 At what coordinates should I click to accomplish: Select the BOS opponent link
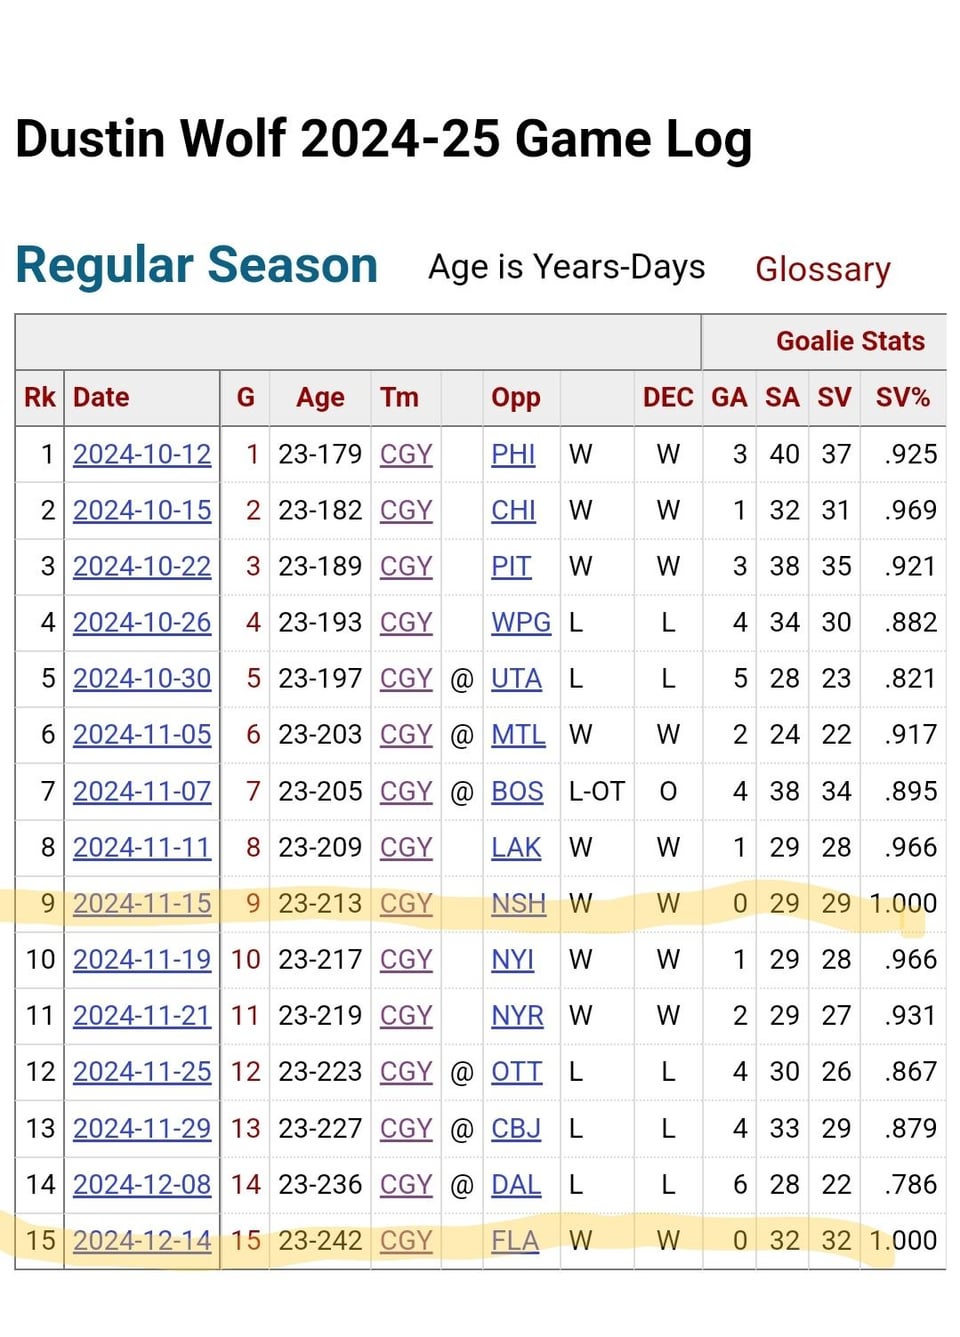(x=517, y=791)
